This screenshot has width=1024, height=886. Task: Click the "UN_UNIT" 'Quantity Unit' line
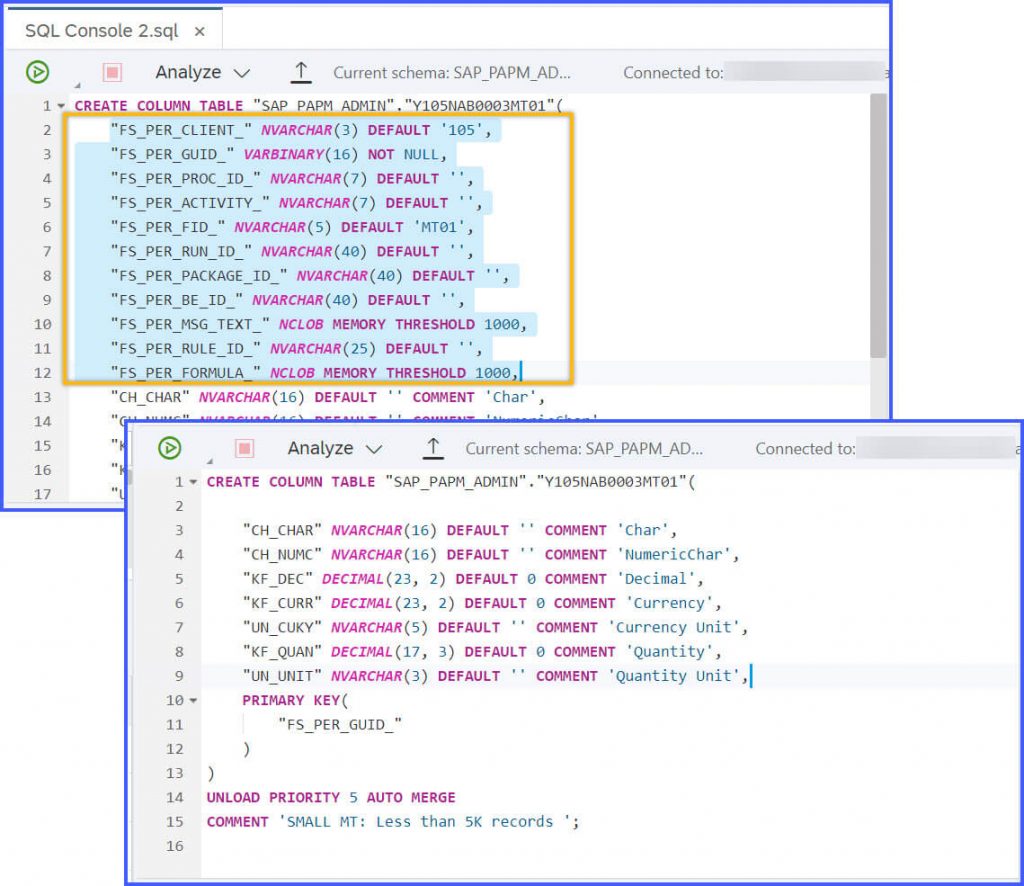tap(495, 676)
